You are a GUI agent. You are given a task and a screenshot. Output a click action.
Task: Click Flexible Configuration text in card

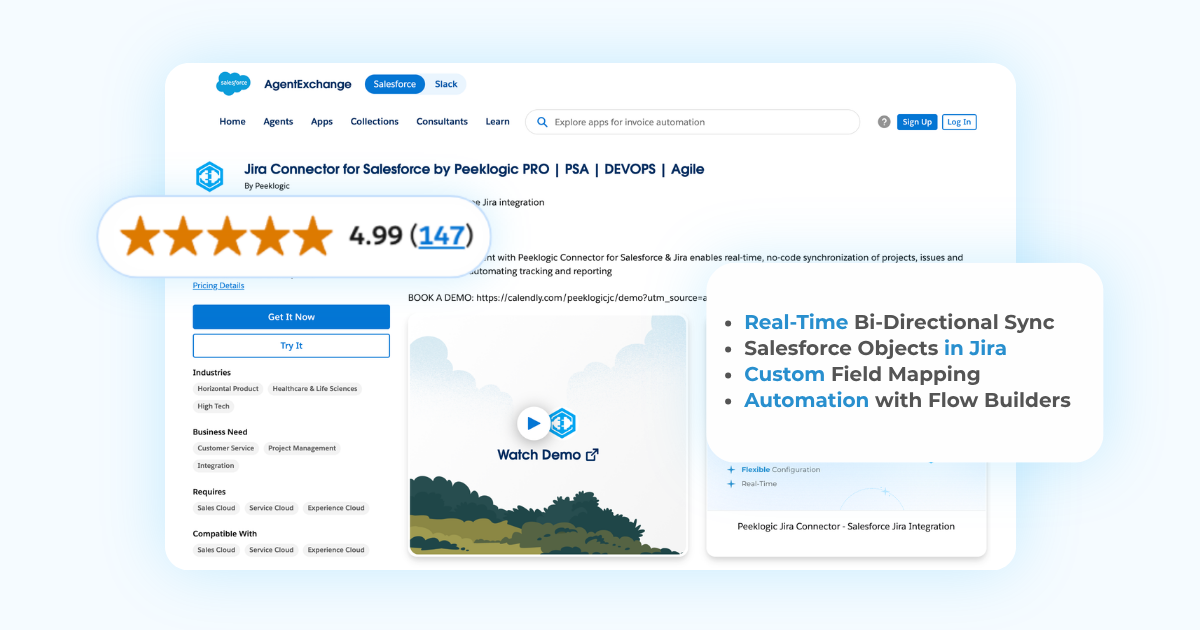coord(780,469)
